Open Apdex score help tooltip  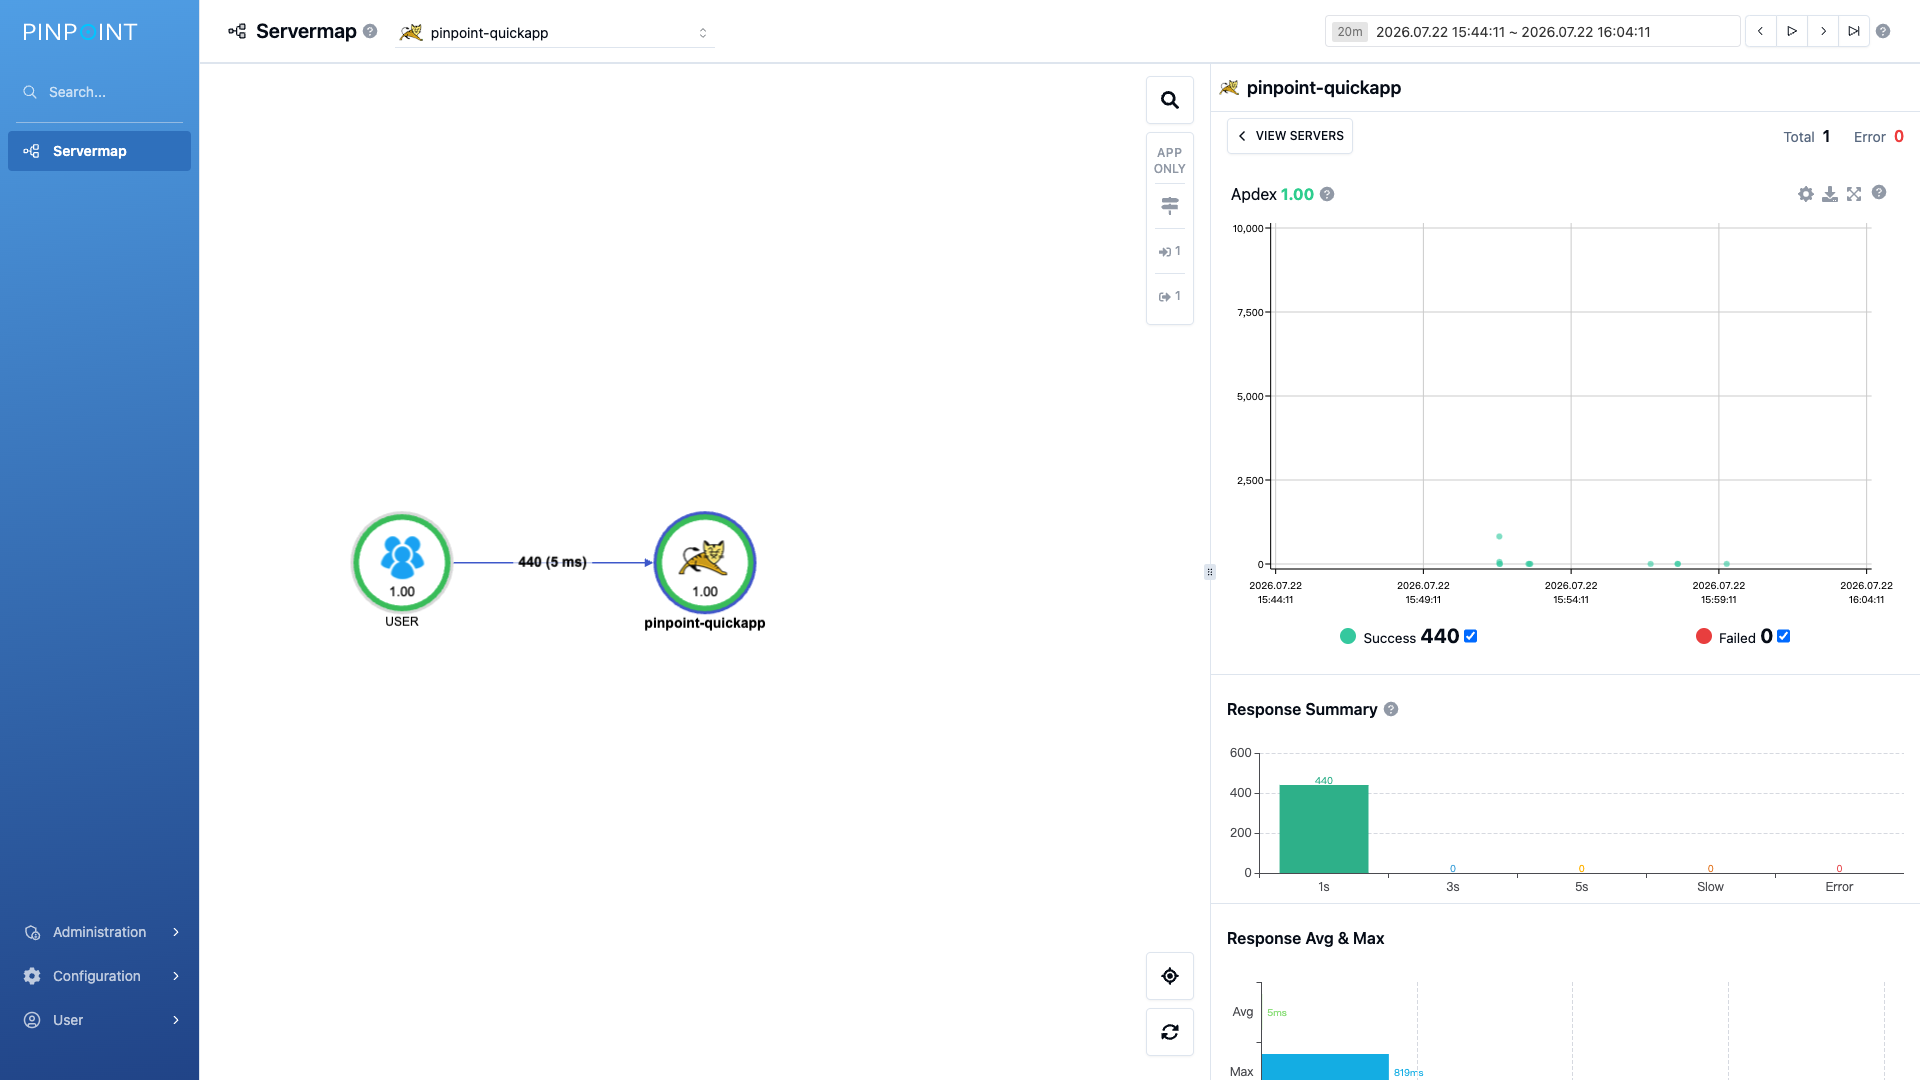coord(1327,194)
